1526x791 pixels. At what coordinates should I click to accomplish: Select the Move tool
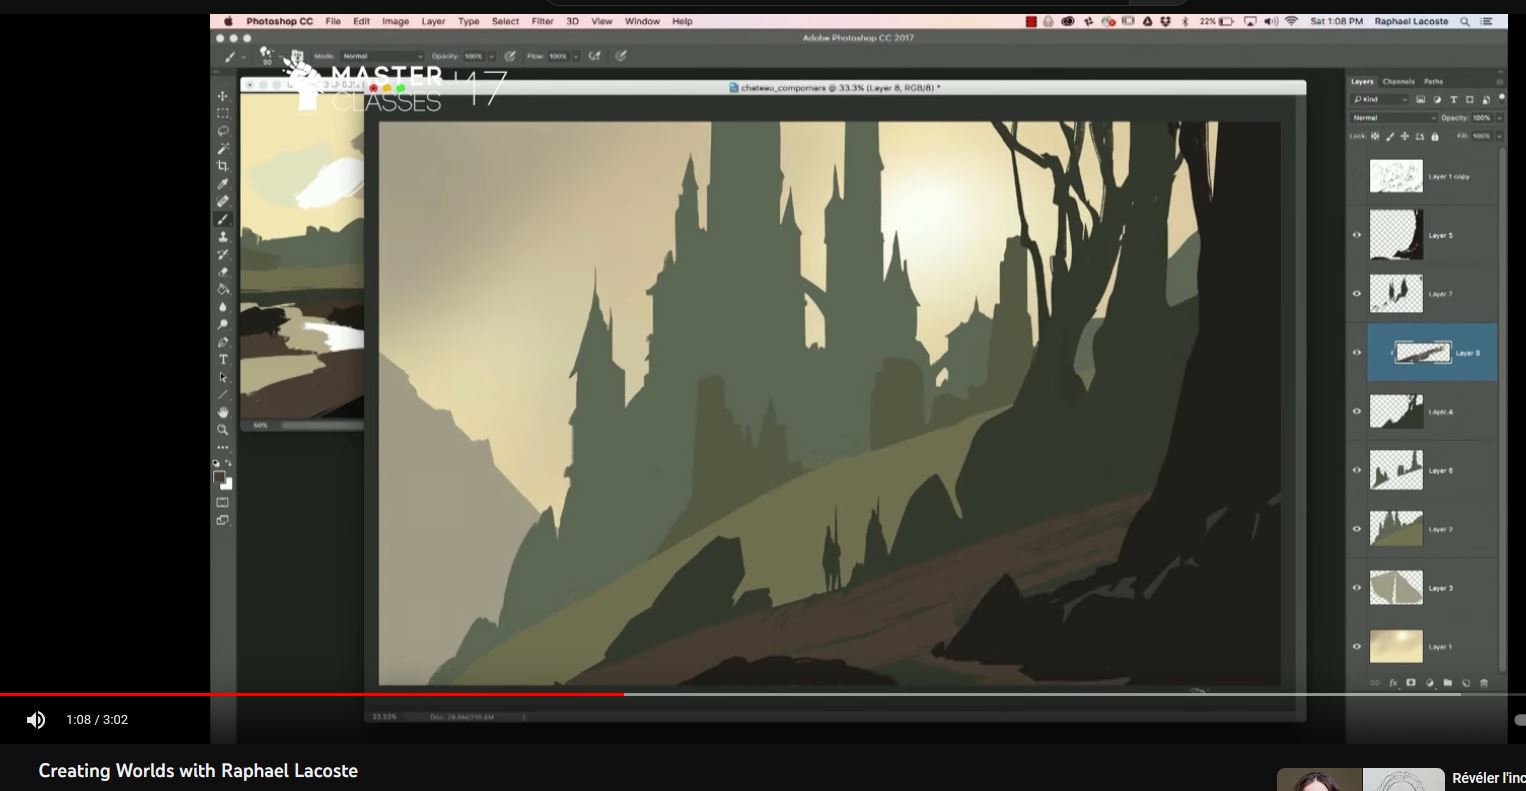click(x=223, y=96)
